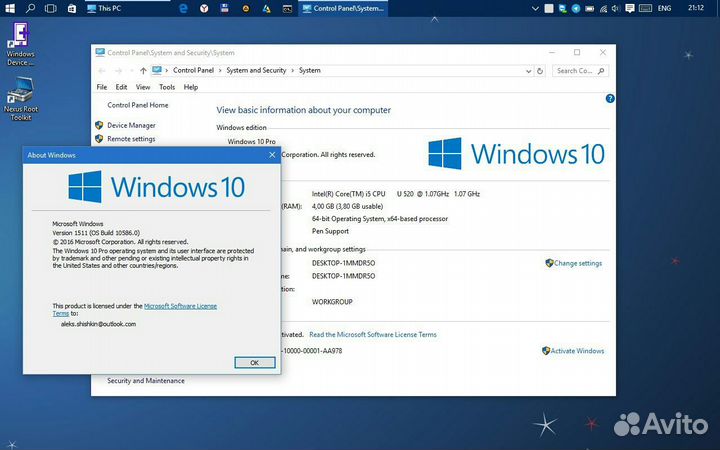Go forward in Control Panel navigation
720x450 pixels.
(118, 71)
